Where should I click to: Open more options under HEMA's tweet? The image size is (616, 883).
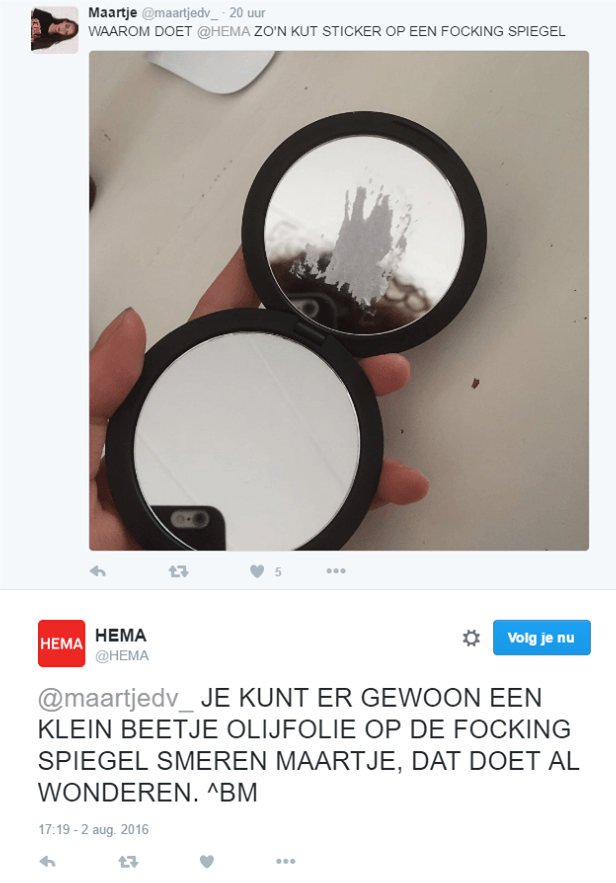pyautogui.click(x=286, y=861)
